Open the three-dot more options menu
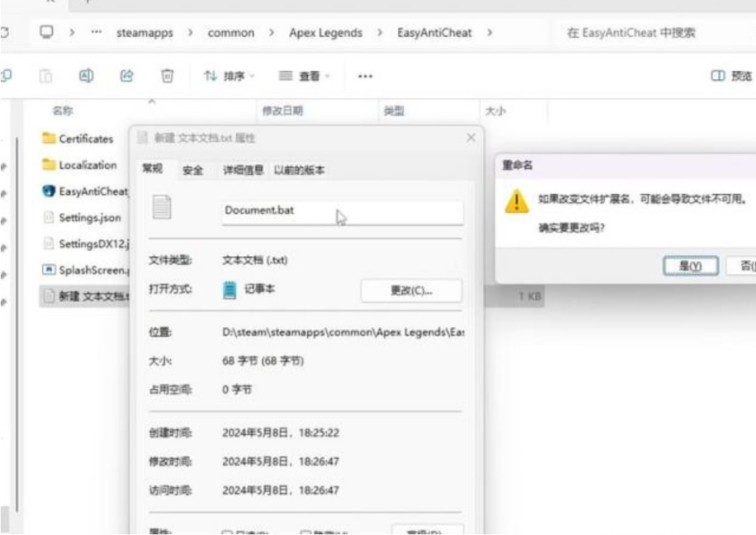756x535 pixels. 365,76
